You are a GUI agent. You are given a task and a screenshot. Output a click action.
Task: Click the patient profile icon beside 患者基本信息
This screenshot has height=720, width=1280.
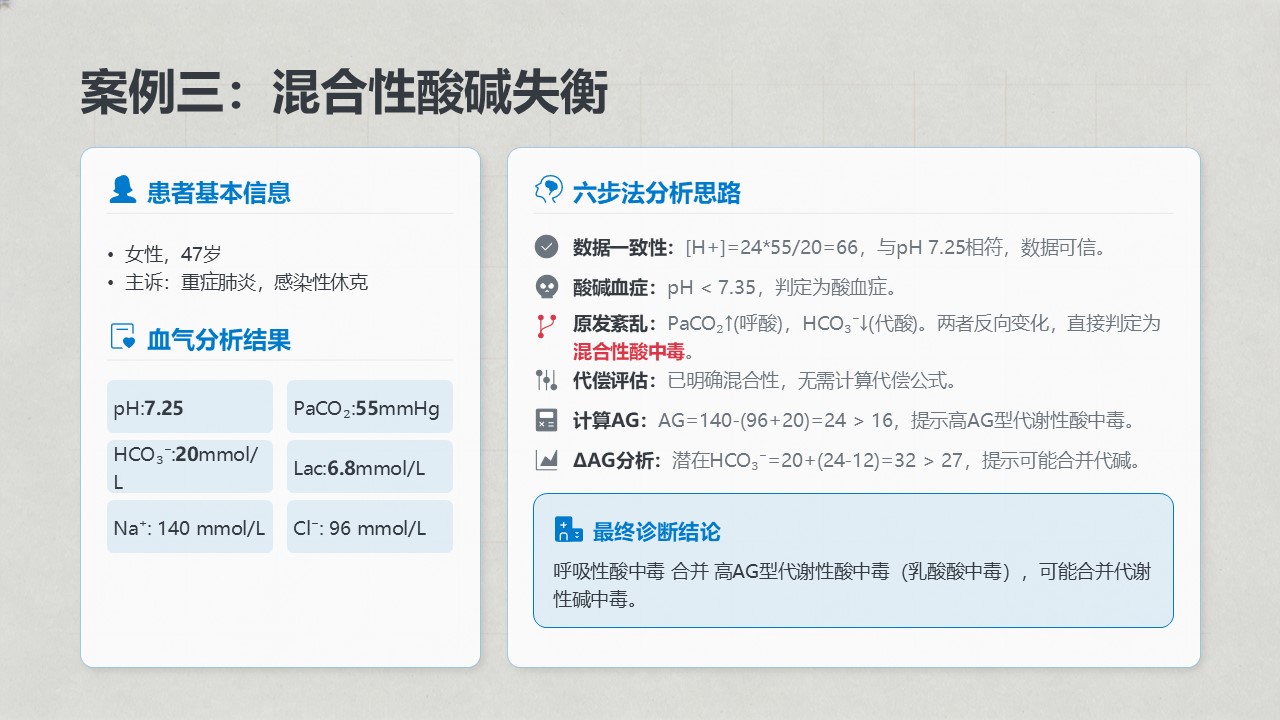pos(122,190)
